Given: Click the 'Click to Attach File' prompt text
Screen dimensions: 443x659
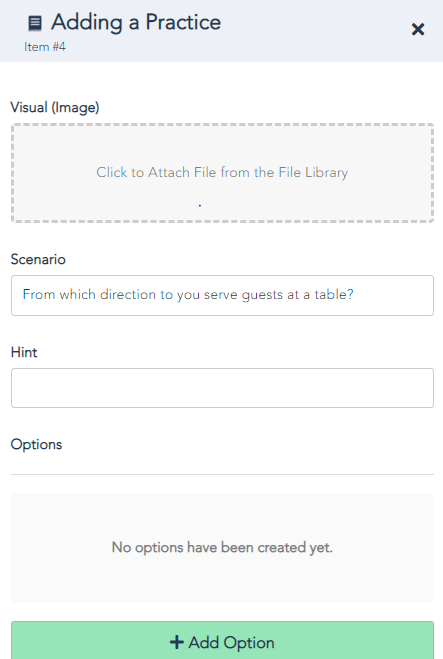Looking at the screenshot, I should click(222, 172).
